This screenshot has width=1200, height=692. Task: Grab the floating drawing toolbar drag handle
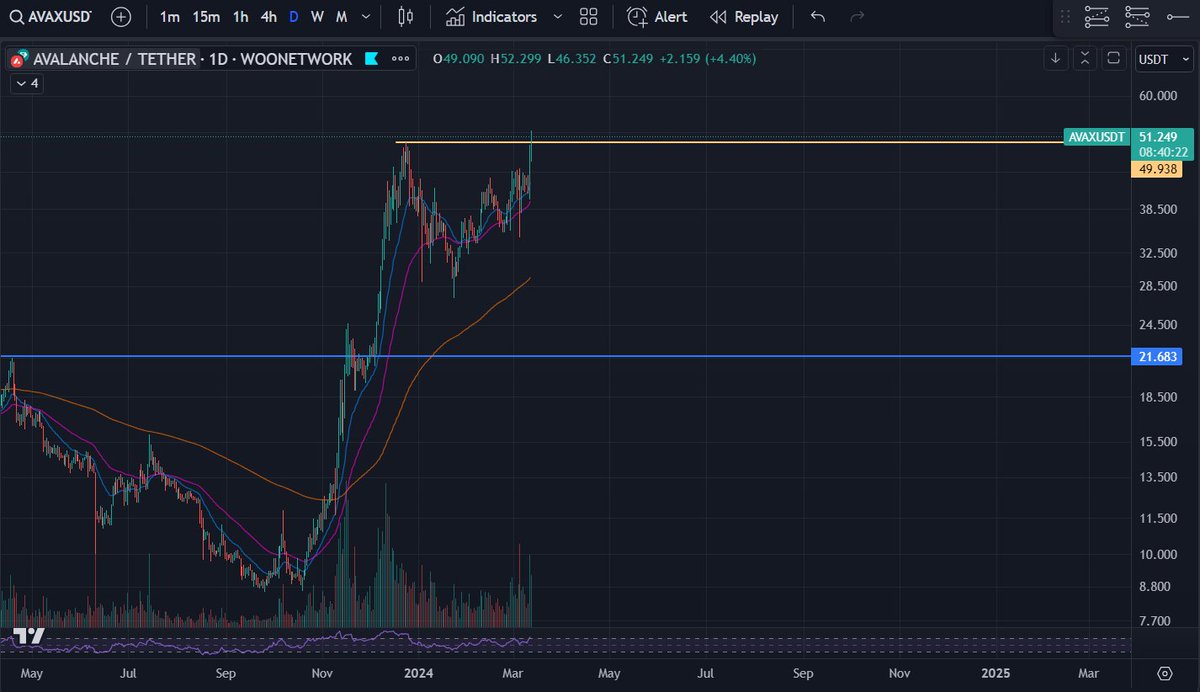click(1065, 17)
